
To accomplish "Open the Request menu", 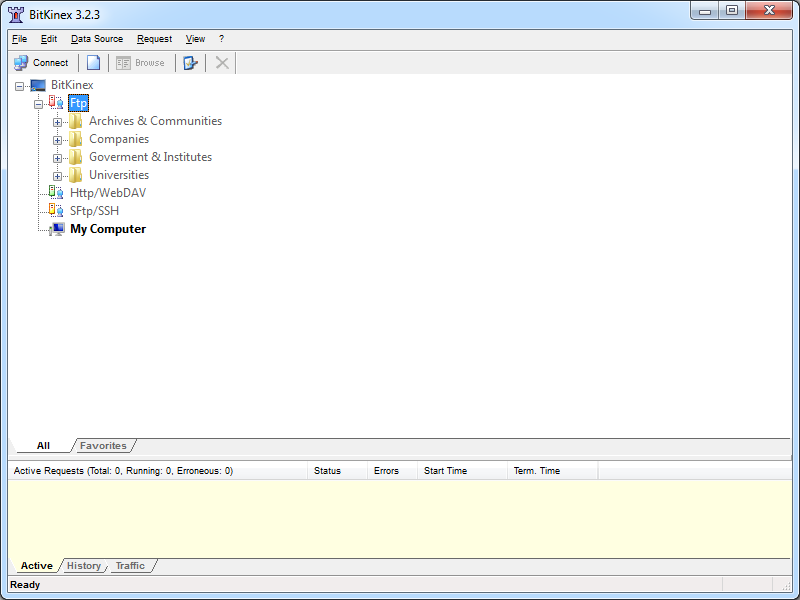I will pos(154,39).
